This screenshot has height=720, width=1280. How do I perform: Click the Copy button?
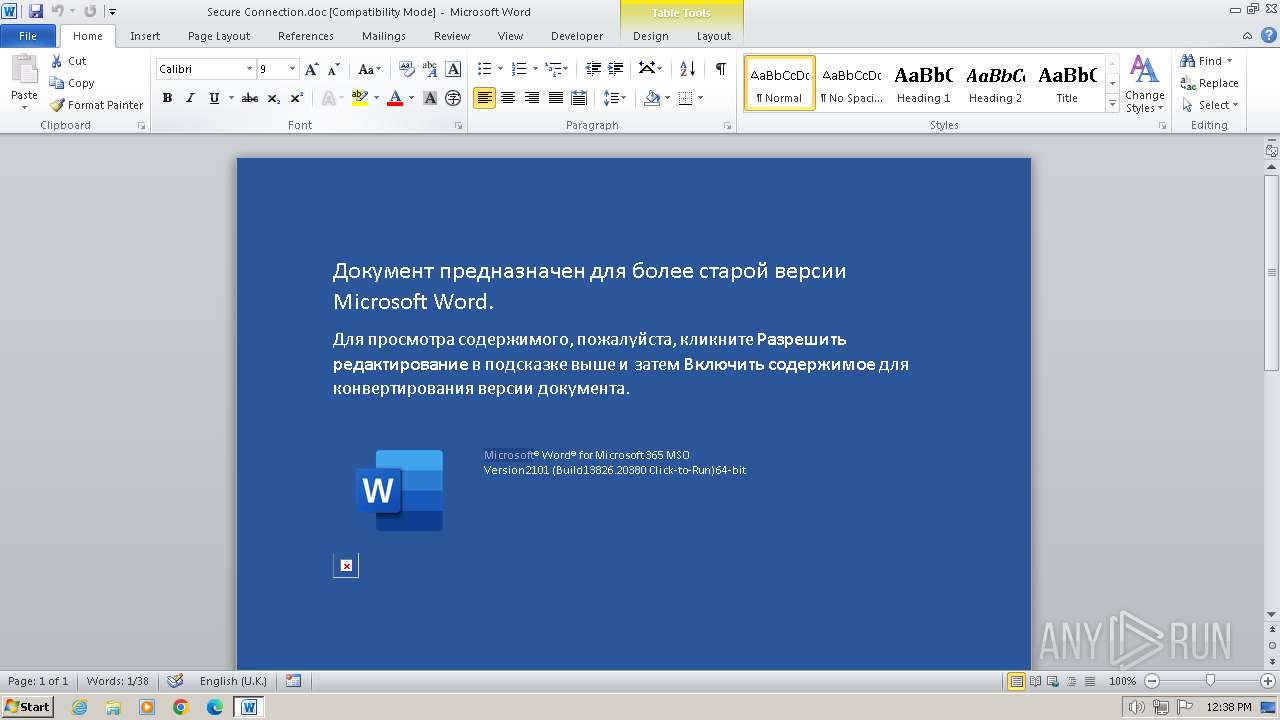tap(72, 83)
